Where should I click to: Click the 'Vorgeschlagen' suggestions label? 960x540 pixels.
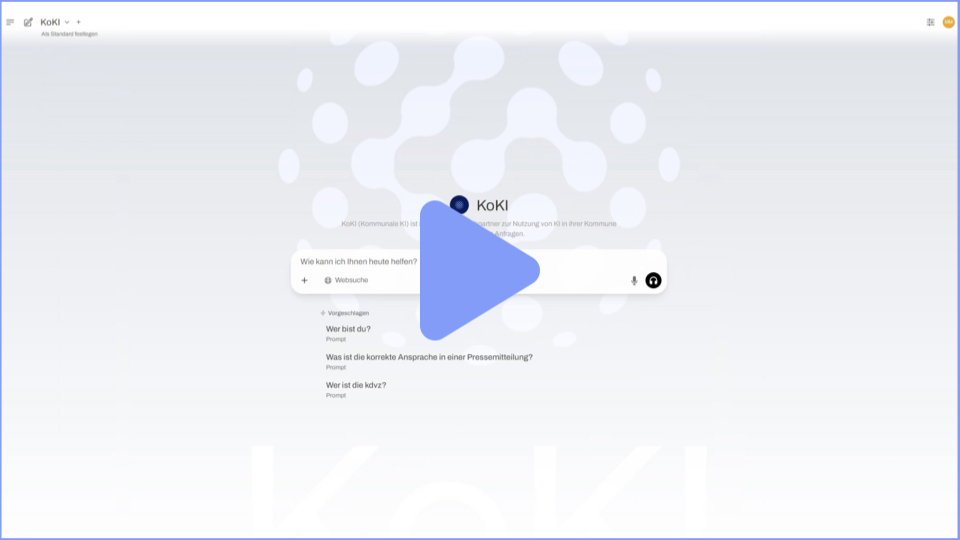[347, 313]
